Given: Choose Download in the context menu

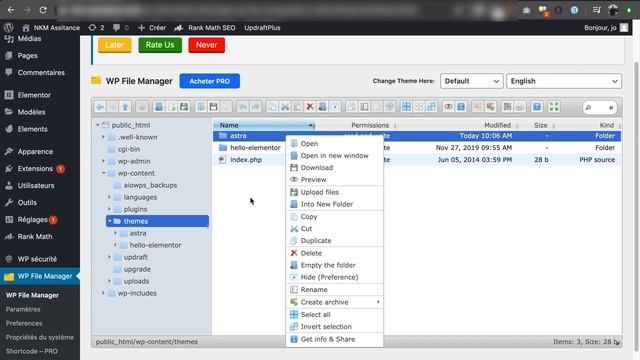Looking at the screenshot, I should point(335,168).
